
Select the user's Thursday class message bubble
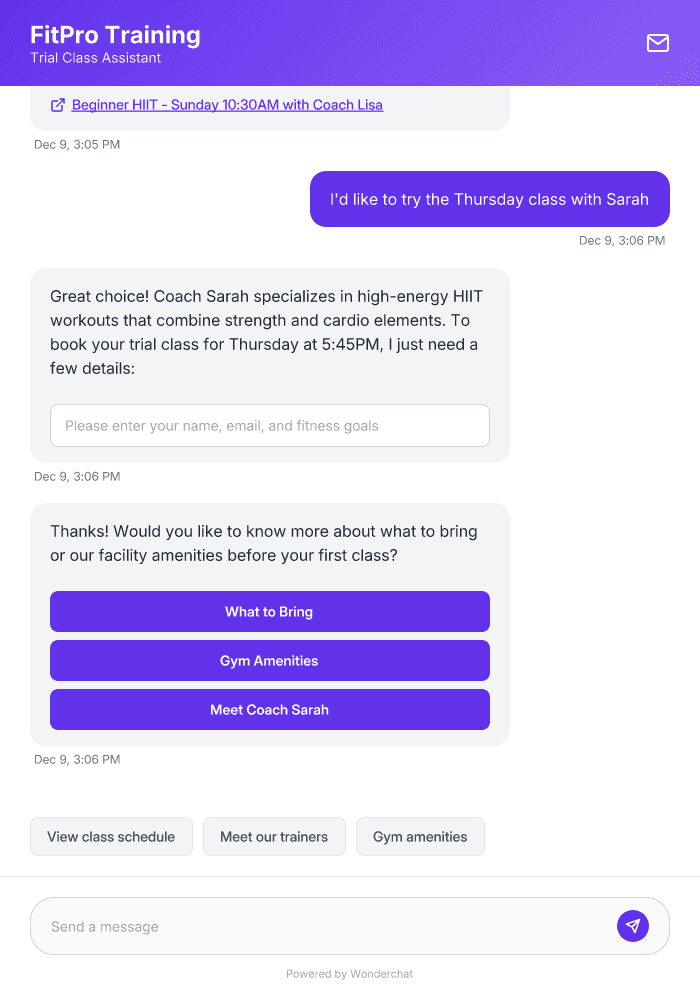tap(489, 199)
